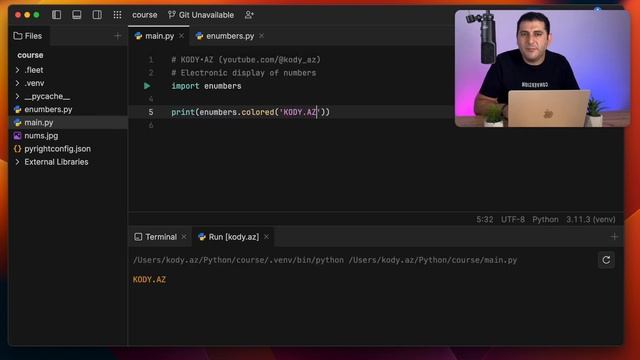Click the rerun refresh icon
The image size is (640, 360).
click(606, 260)
